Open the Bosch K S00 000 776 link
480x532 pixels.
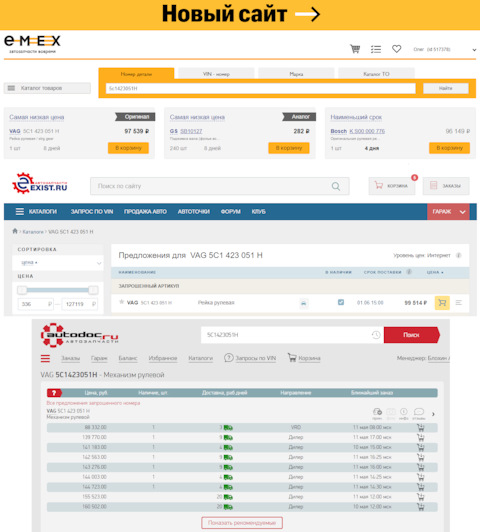tap(367, 131)
